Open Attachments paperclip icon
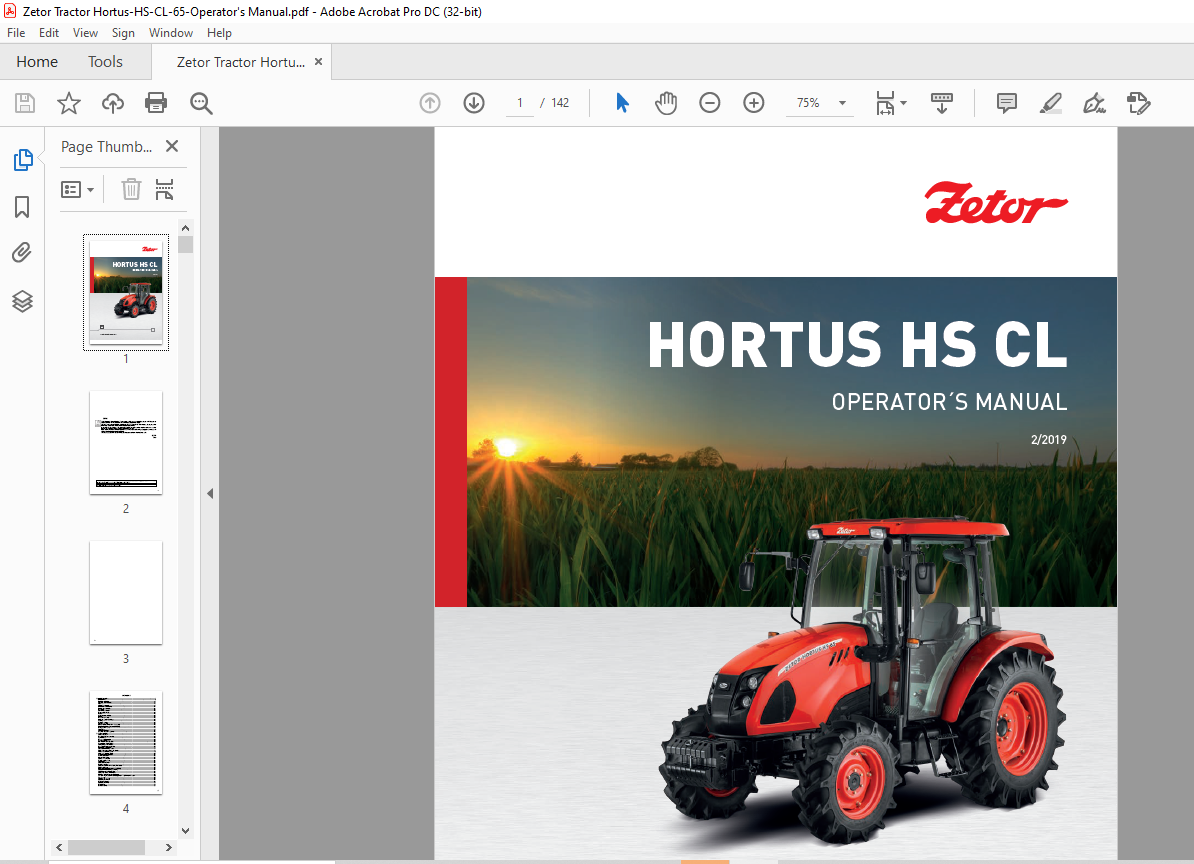This screenshot has height=864, width=1194. pyautogui.click(x=22, y=253)
